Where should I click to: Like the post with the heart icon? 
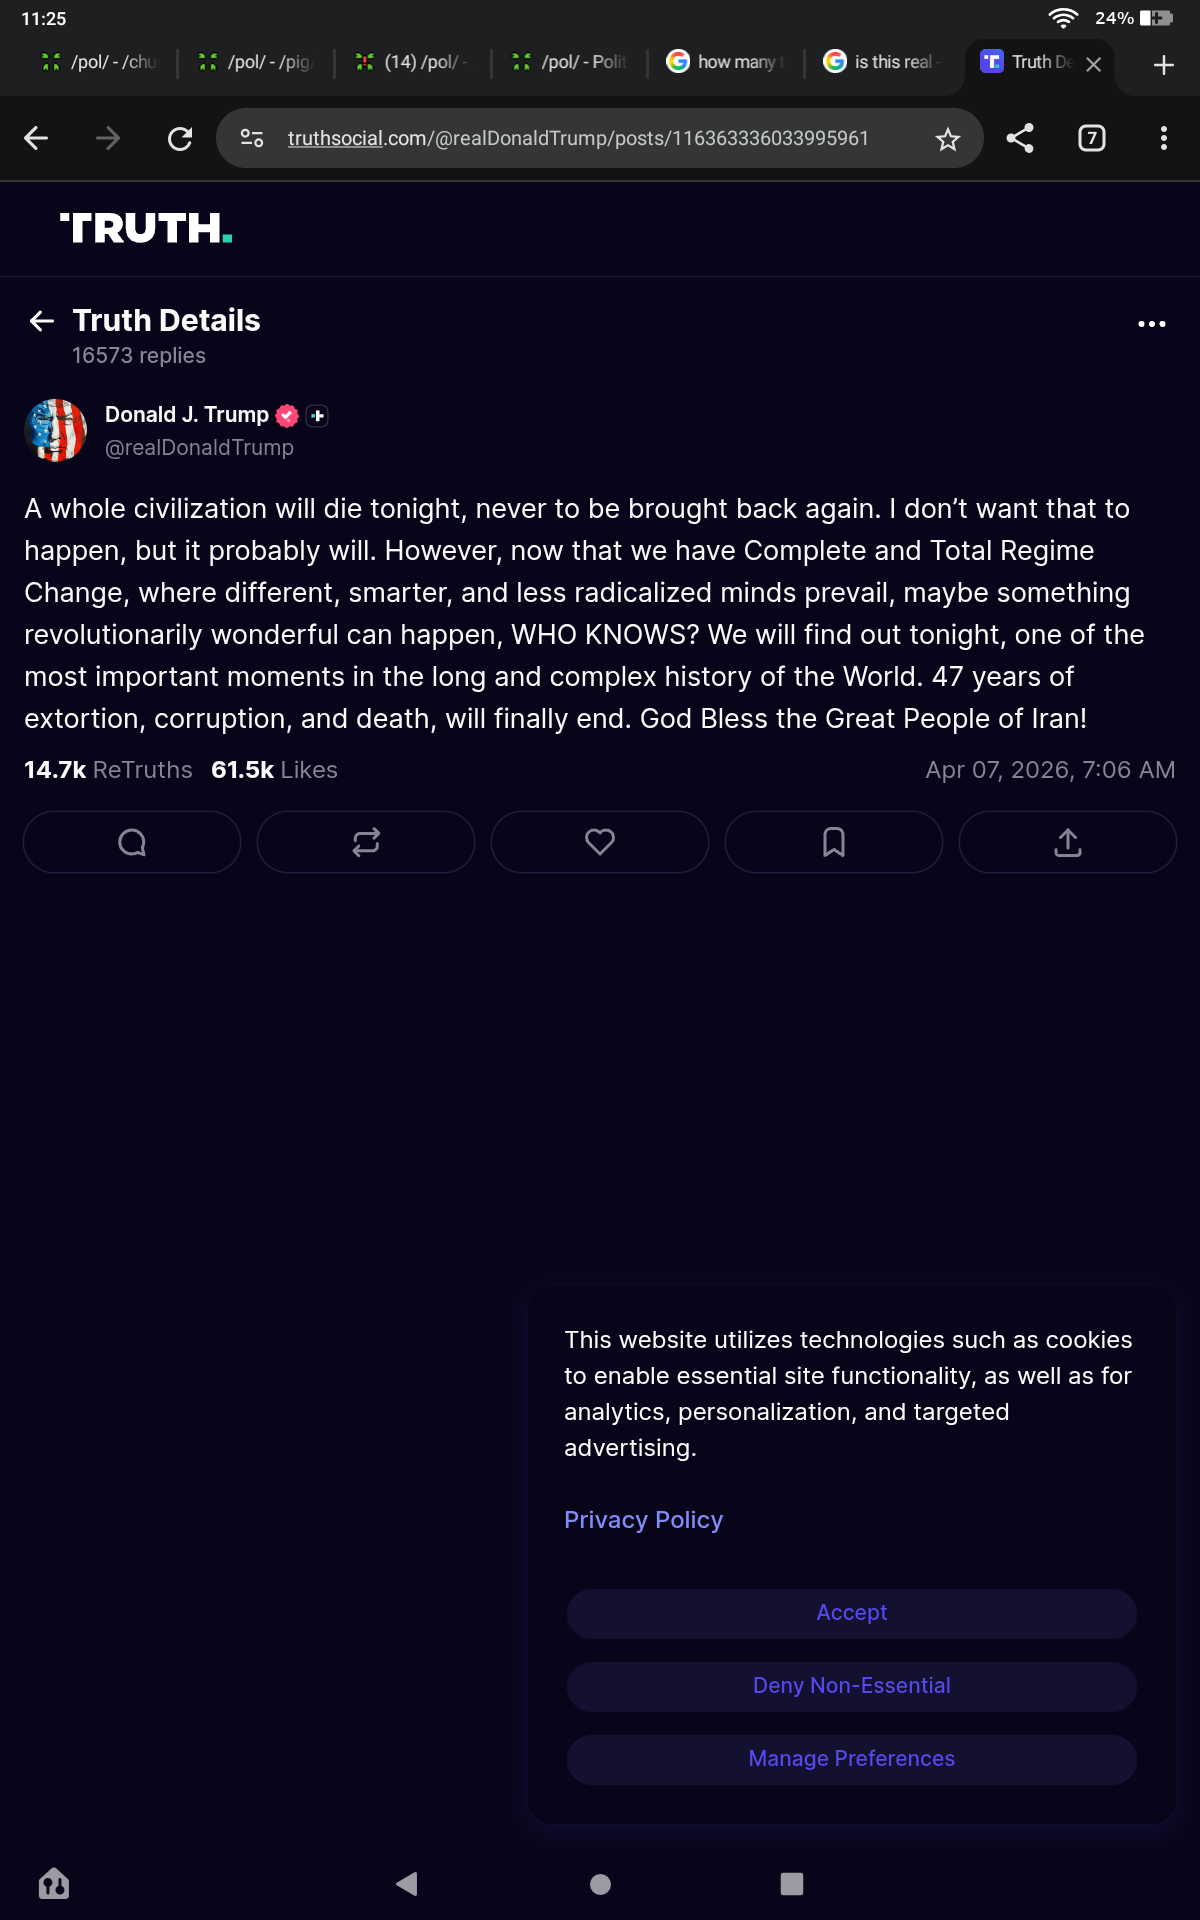(x=600, y=842)
